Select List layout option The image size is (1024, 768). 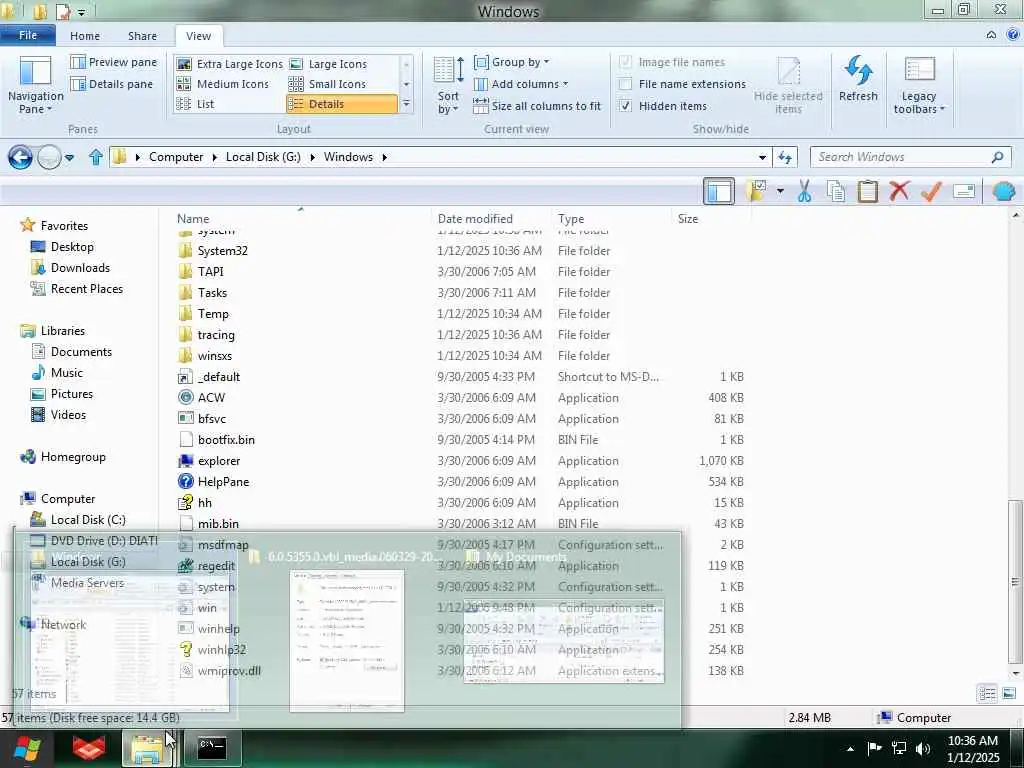click(195, 104)
